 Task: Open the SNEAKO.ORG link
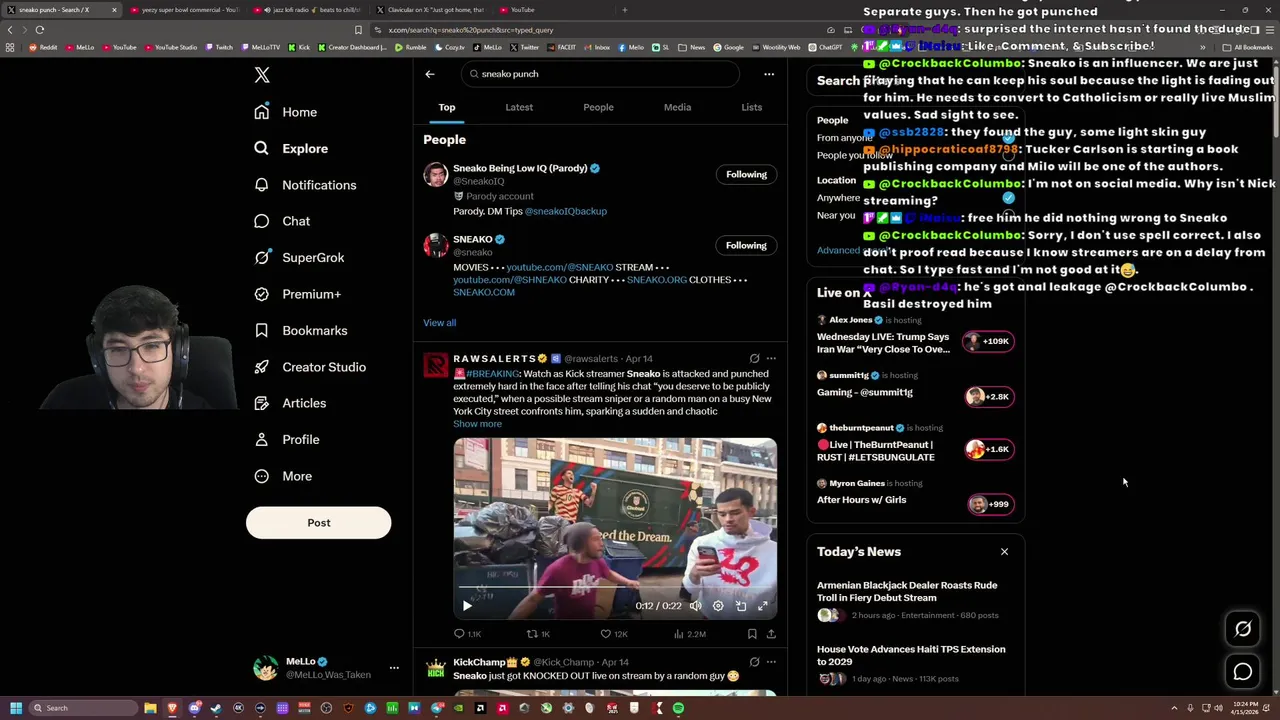657,280
